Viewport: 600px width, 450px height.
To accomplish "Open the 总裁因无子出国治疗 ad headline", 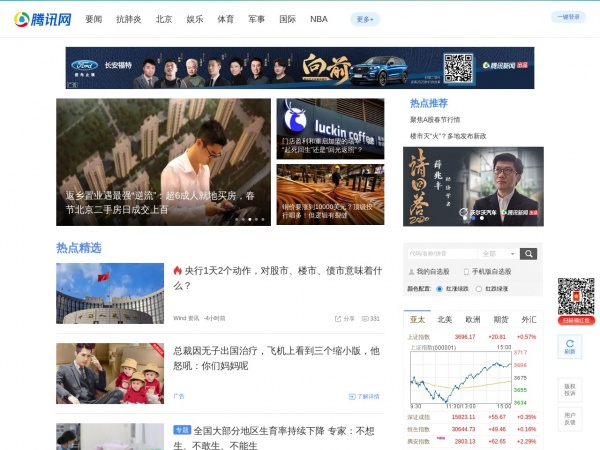I will tap(276, 358).
